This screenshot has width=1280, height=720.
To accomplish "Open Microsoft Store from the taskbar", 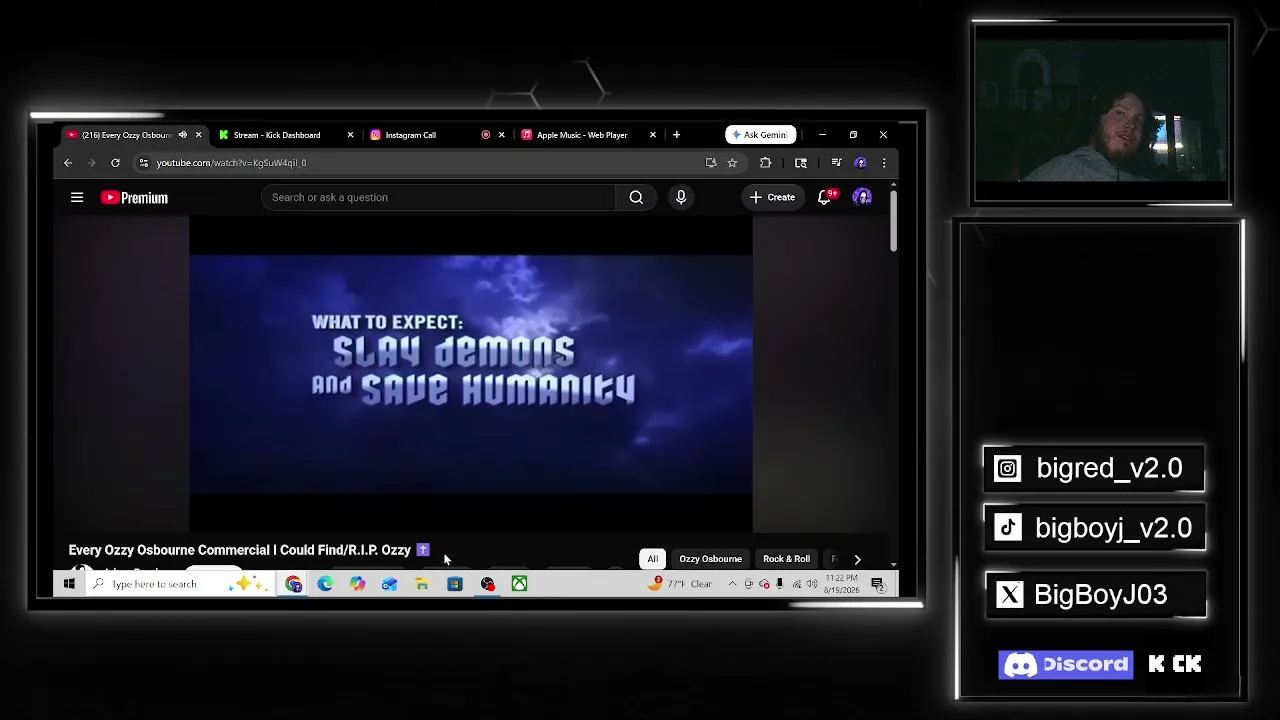I will click(454, 584).
